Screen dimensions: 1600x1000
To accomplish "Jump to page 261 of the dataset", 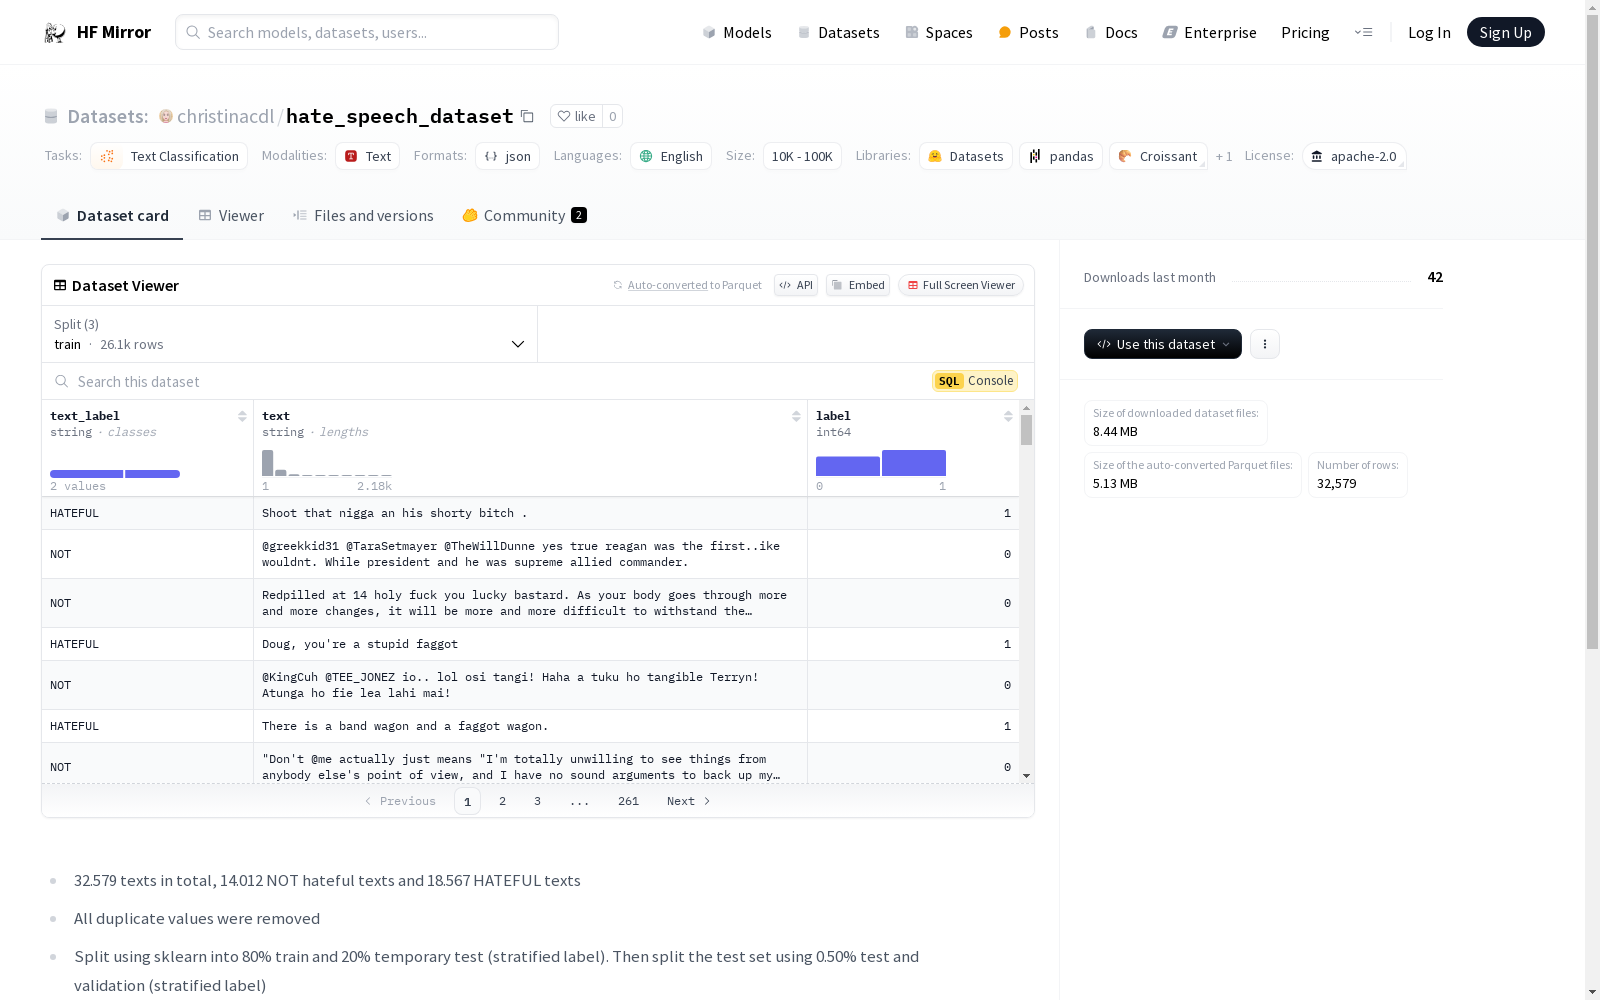I will 628,802.
